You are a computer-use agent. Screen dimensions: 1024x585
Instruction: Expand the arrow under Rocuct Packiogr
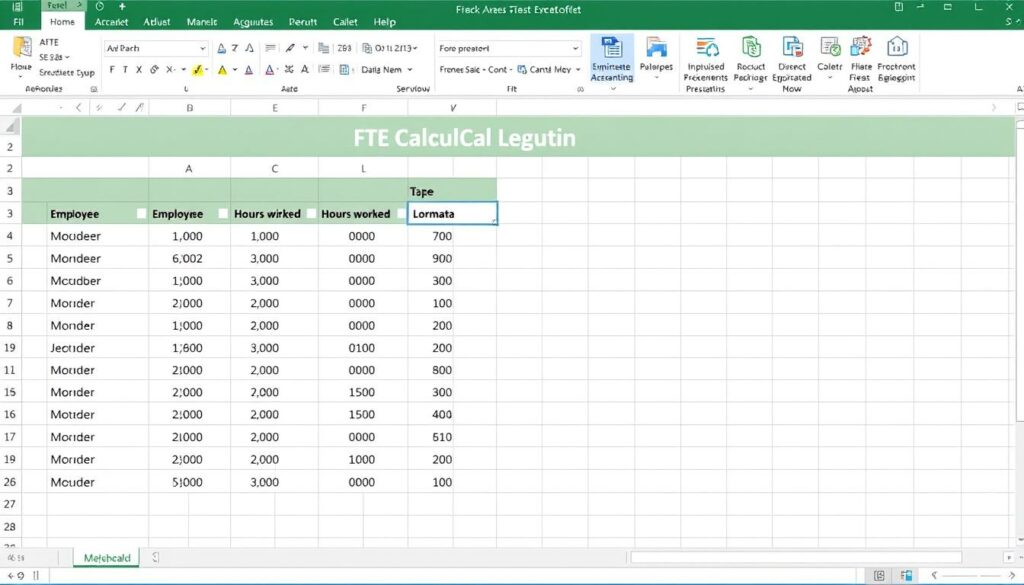(751, 88)
